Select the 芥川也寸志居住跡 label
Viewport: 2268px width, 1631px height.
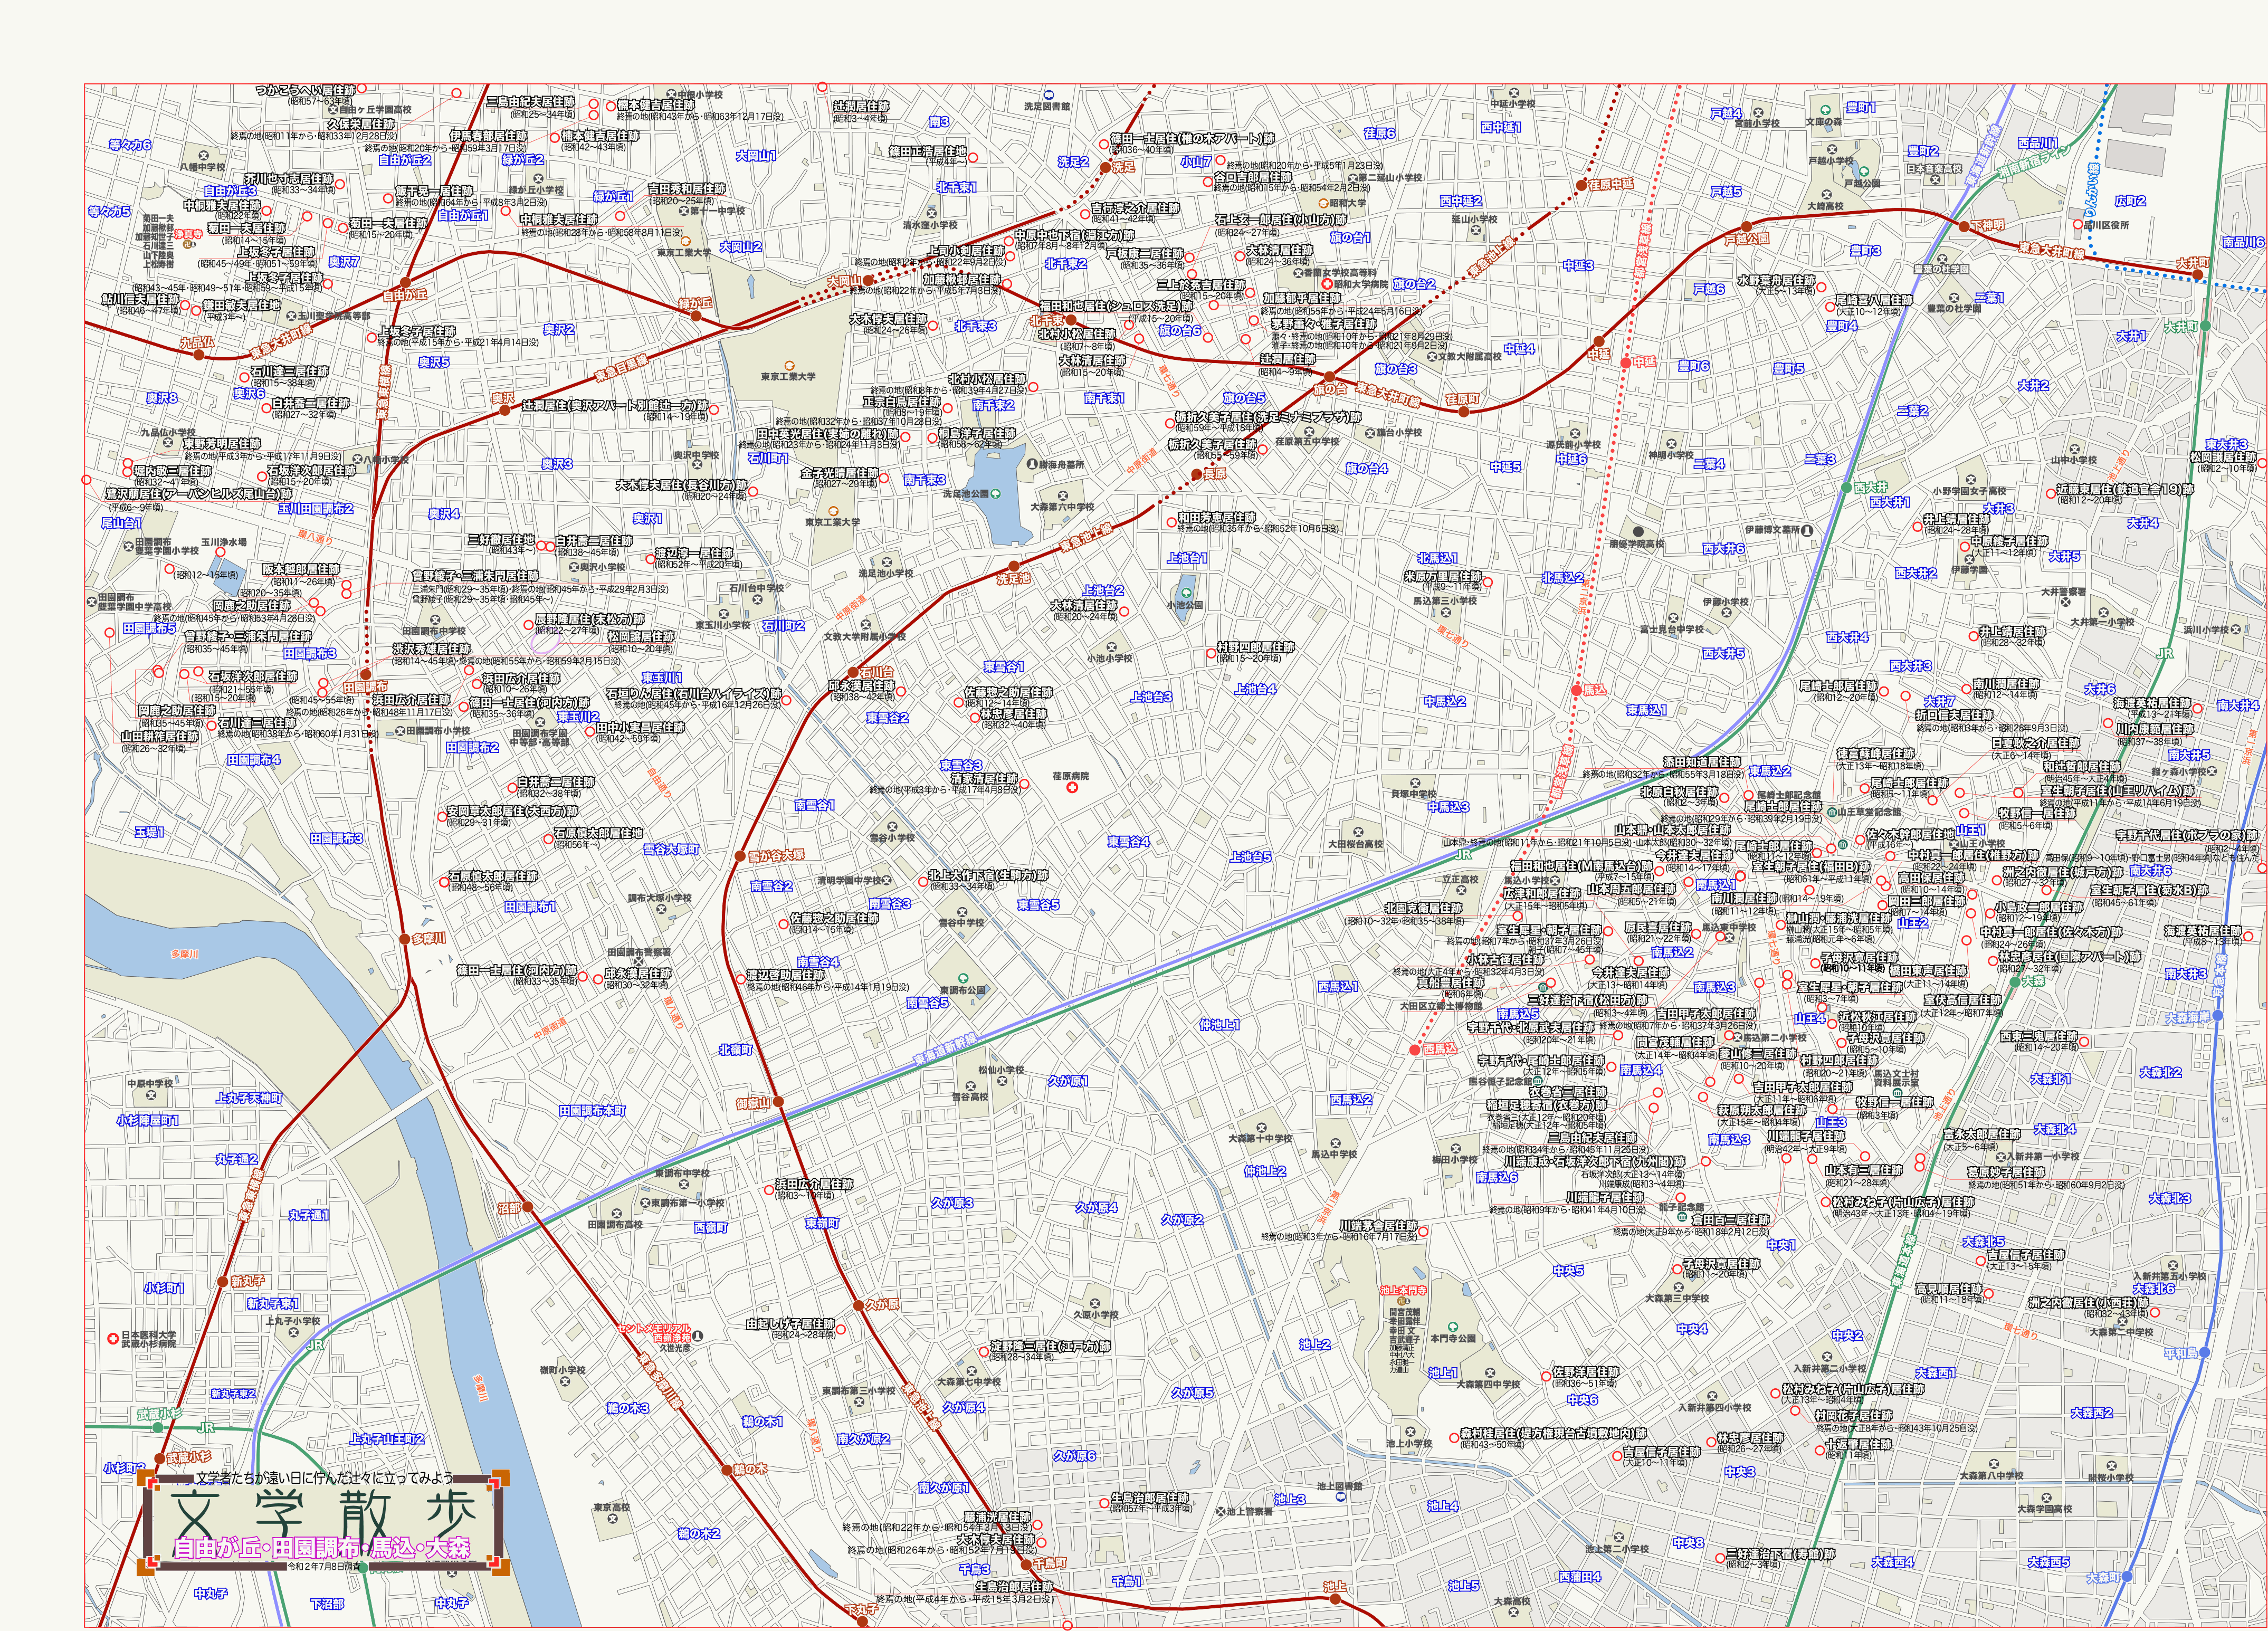pyautogui.click(x=289, y=179)
